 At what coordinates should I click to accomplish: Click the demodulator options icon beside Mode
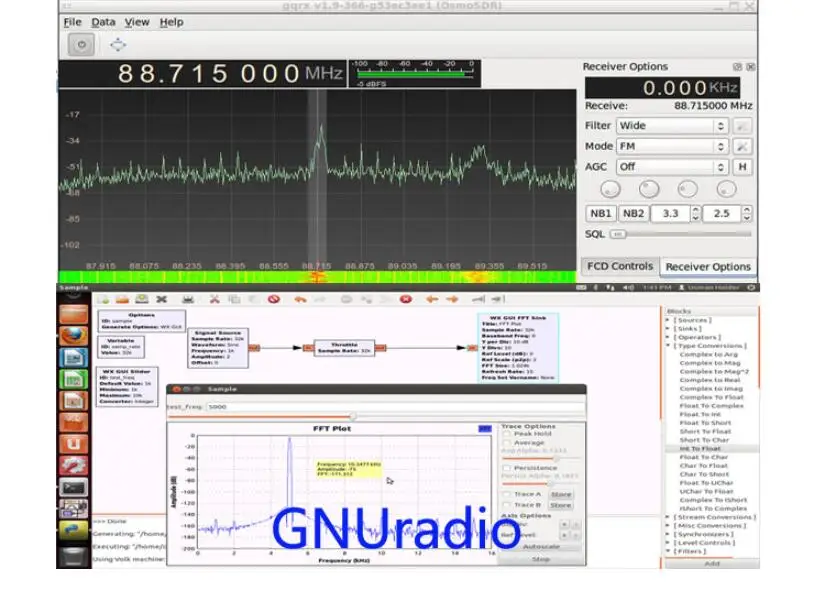pyautogui.click(x=742, y=146)
